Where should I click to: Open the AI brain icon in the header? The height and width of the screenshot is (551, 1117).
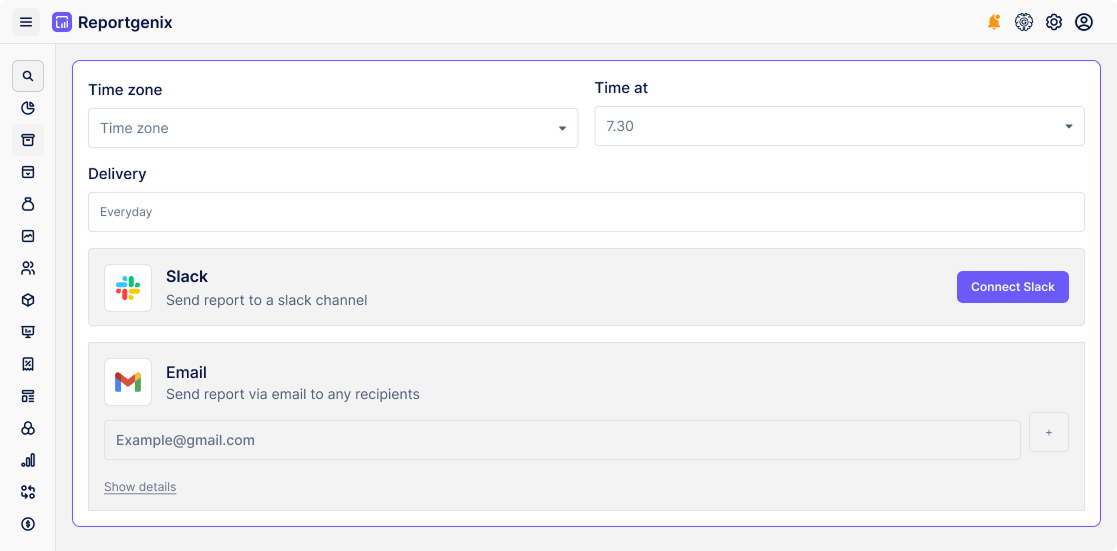1024,22
